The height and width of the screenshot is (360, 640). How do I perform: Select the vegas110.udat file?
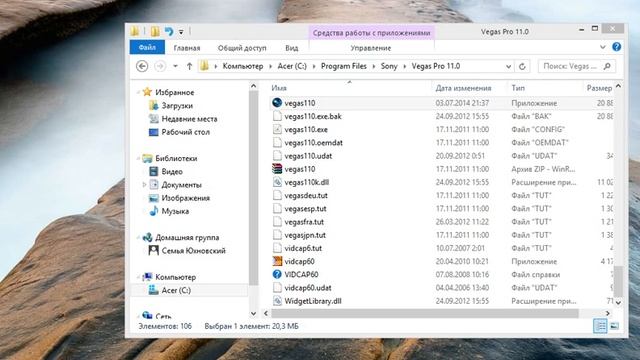(x=308, y=156)
